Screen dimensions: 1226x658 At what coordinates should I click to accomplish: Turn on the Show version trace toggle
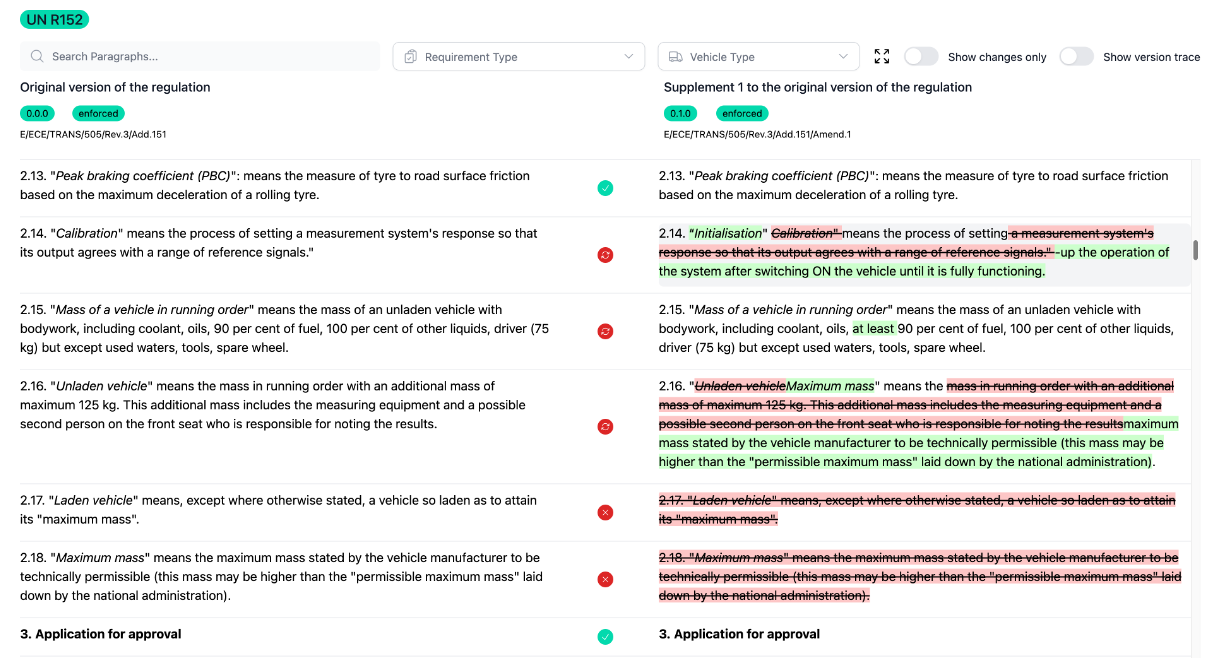[x=1076, y=56]
